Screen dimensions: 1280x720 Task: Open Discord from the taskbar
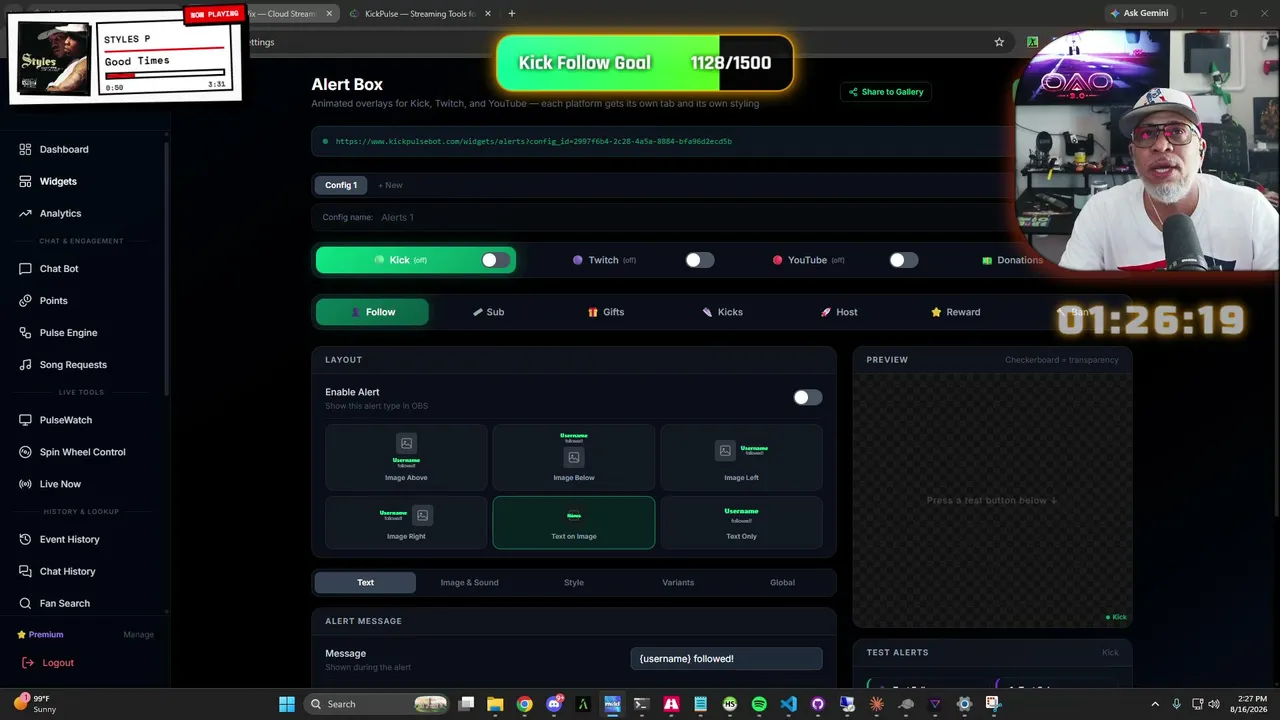click(x=554, y=704)
